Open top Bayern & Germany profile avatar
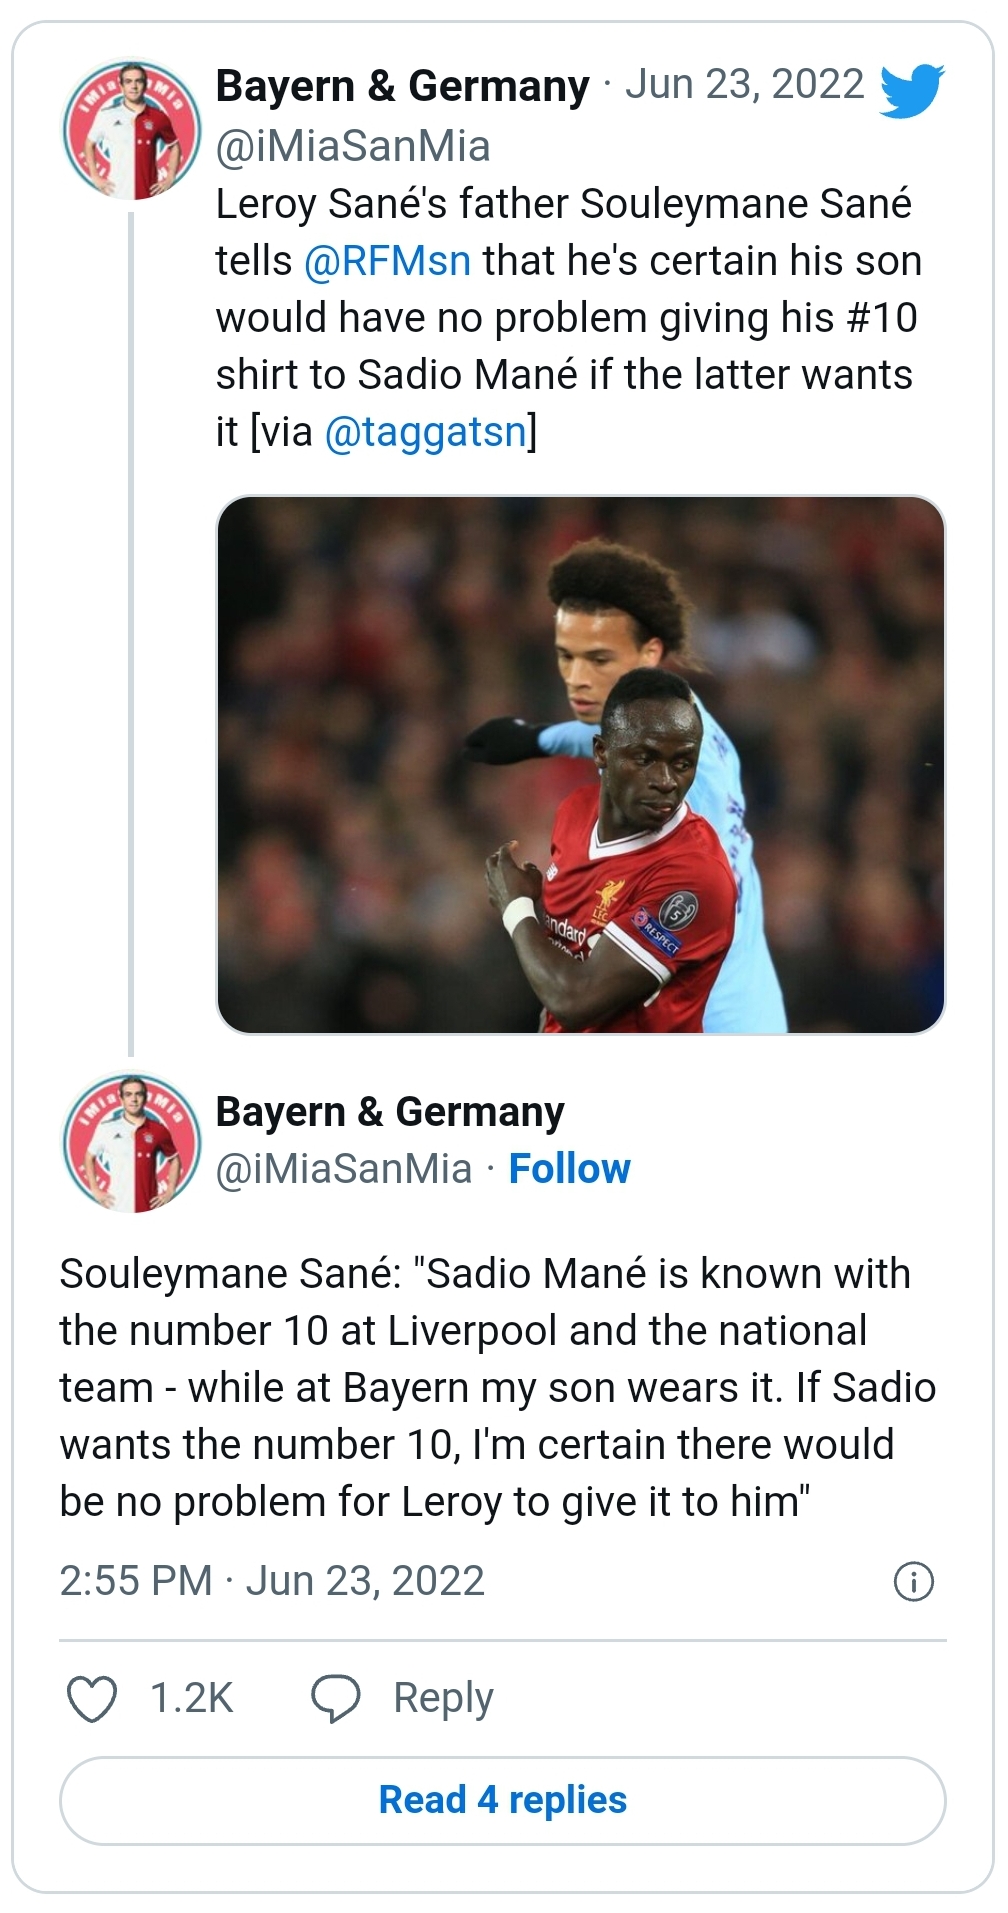 [x=132, y=130]
